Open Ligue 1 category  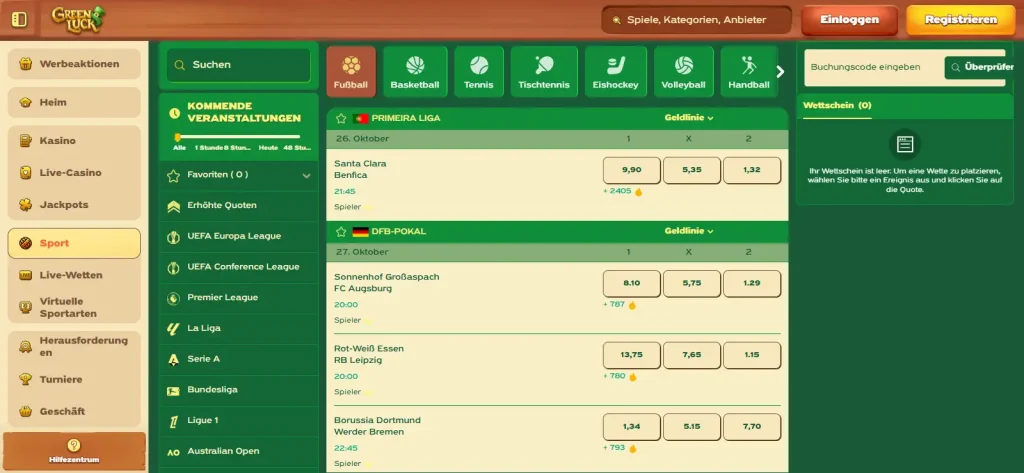[x=238, y=421]
